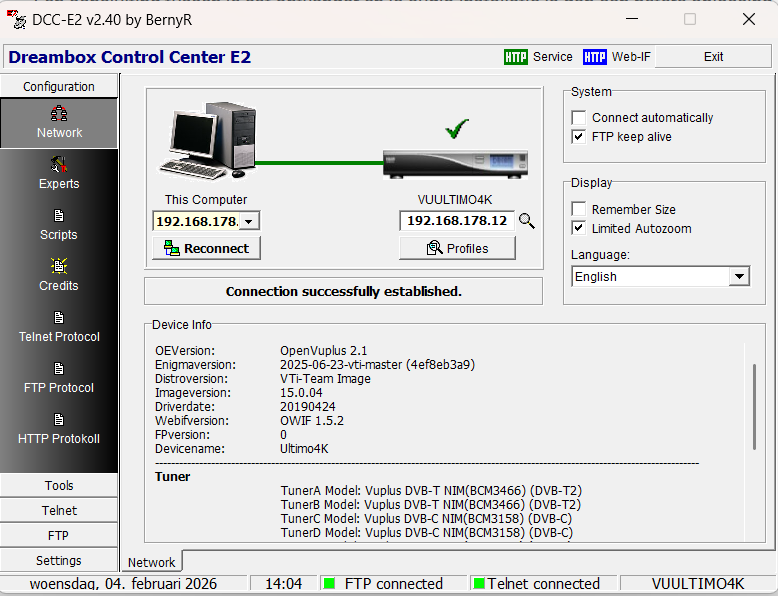Click the This Computer PC image
The image size is (778, 596).
207,140
